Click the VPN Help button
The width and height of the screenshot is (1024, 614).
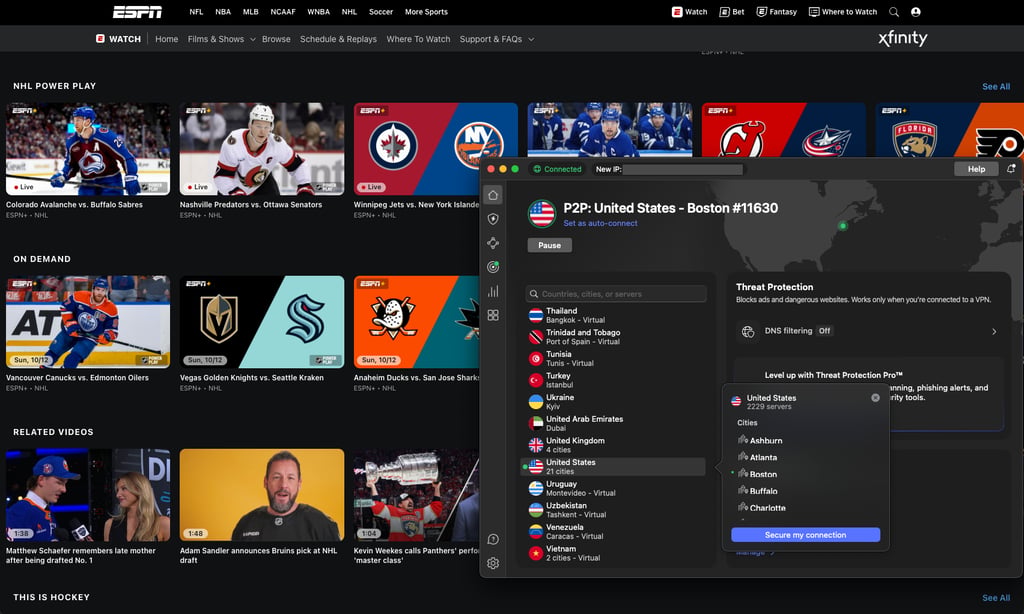[x=976, y=169]
